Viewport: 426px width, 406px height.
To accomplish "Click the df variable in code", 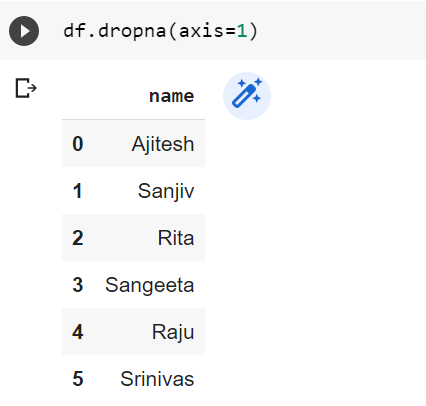I will pyautogui.click(x=74, y=31).
